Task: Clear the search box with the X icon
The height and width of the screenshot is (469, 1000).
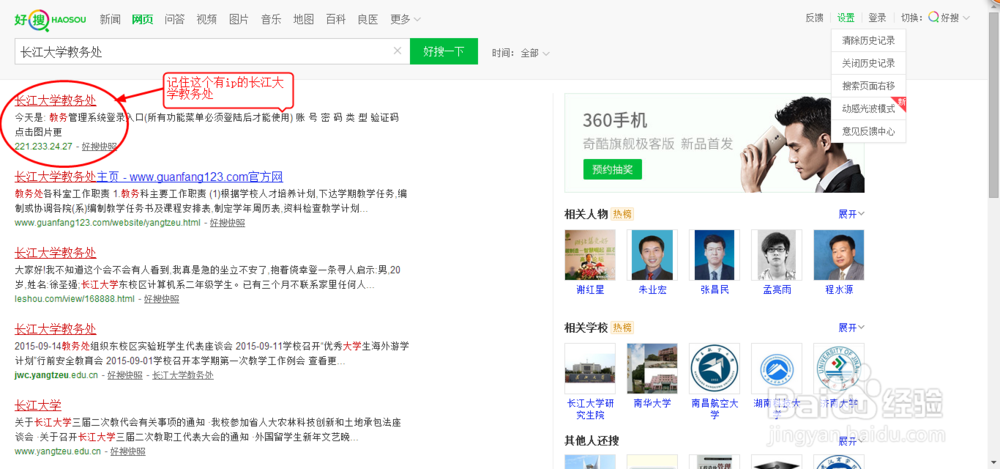Action: 397,52
